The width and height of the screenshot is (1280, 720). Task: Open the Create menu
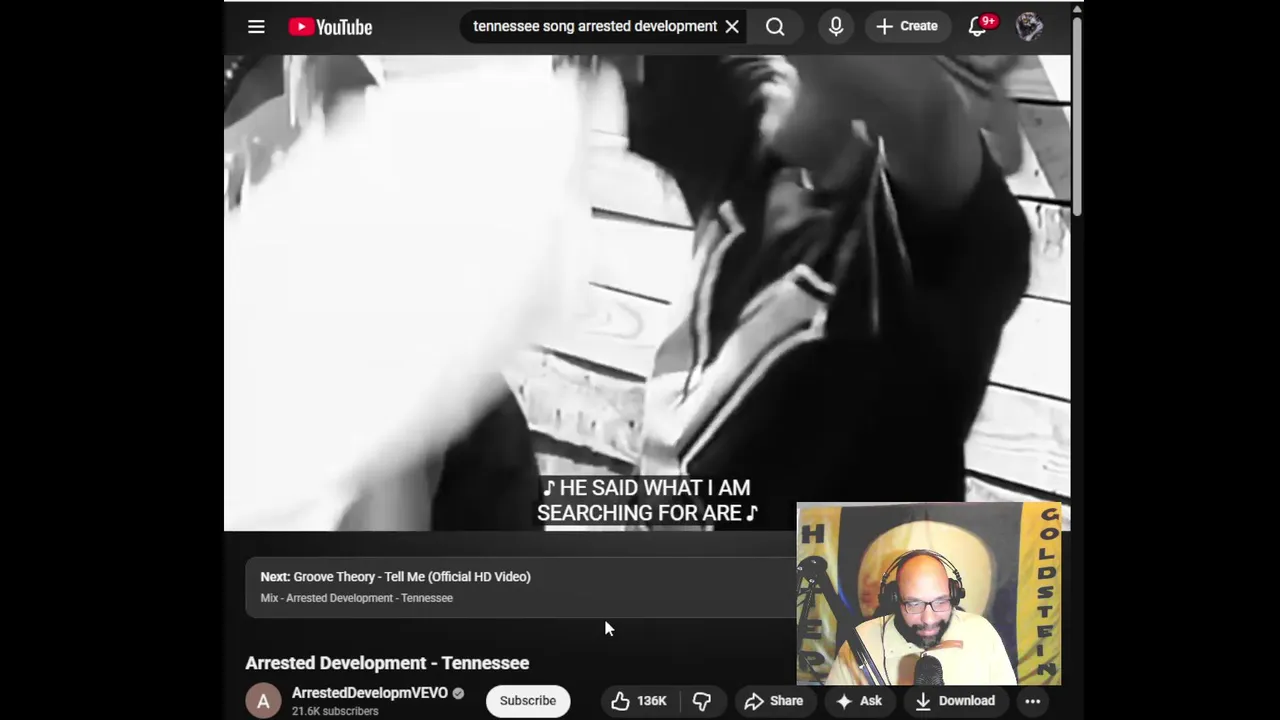907,27
